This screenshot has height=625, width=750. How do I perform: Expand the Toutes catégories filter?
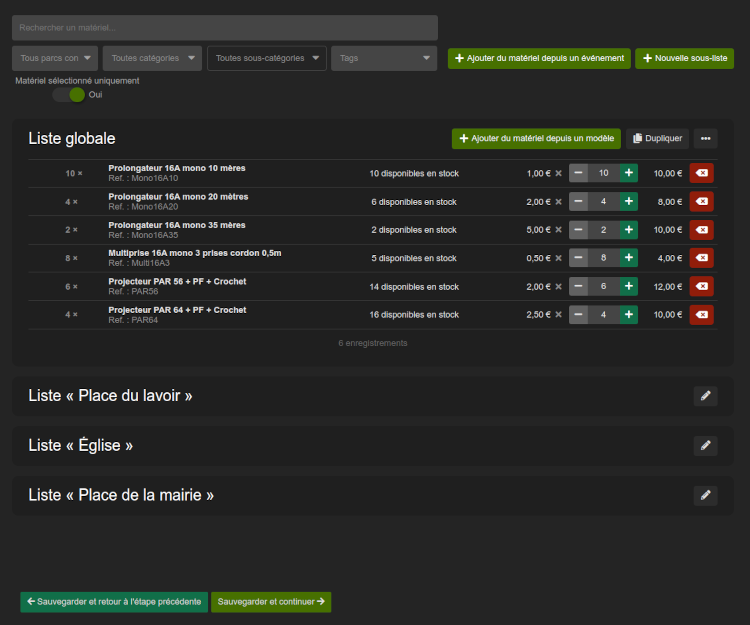point(152,58)
